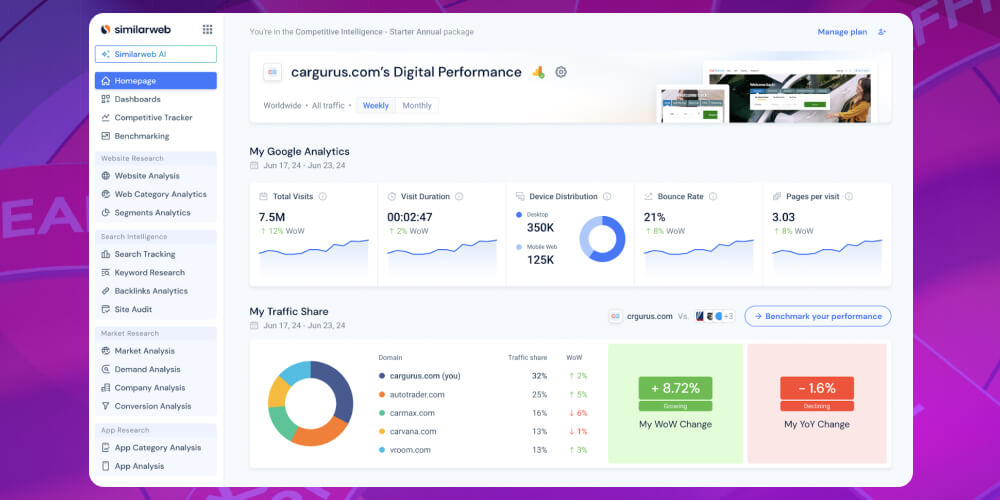Click Visit Duration info icon
The image size is (1000, 500).
click(459, 196)
